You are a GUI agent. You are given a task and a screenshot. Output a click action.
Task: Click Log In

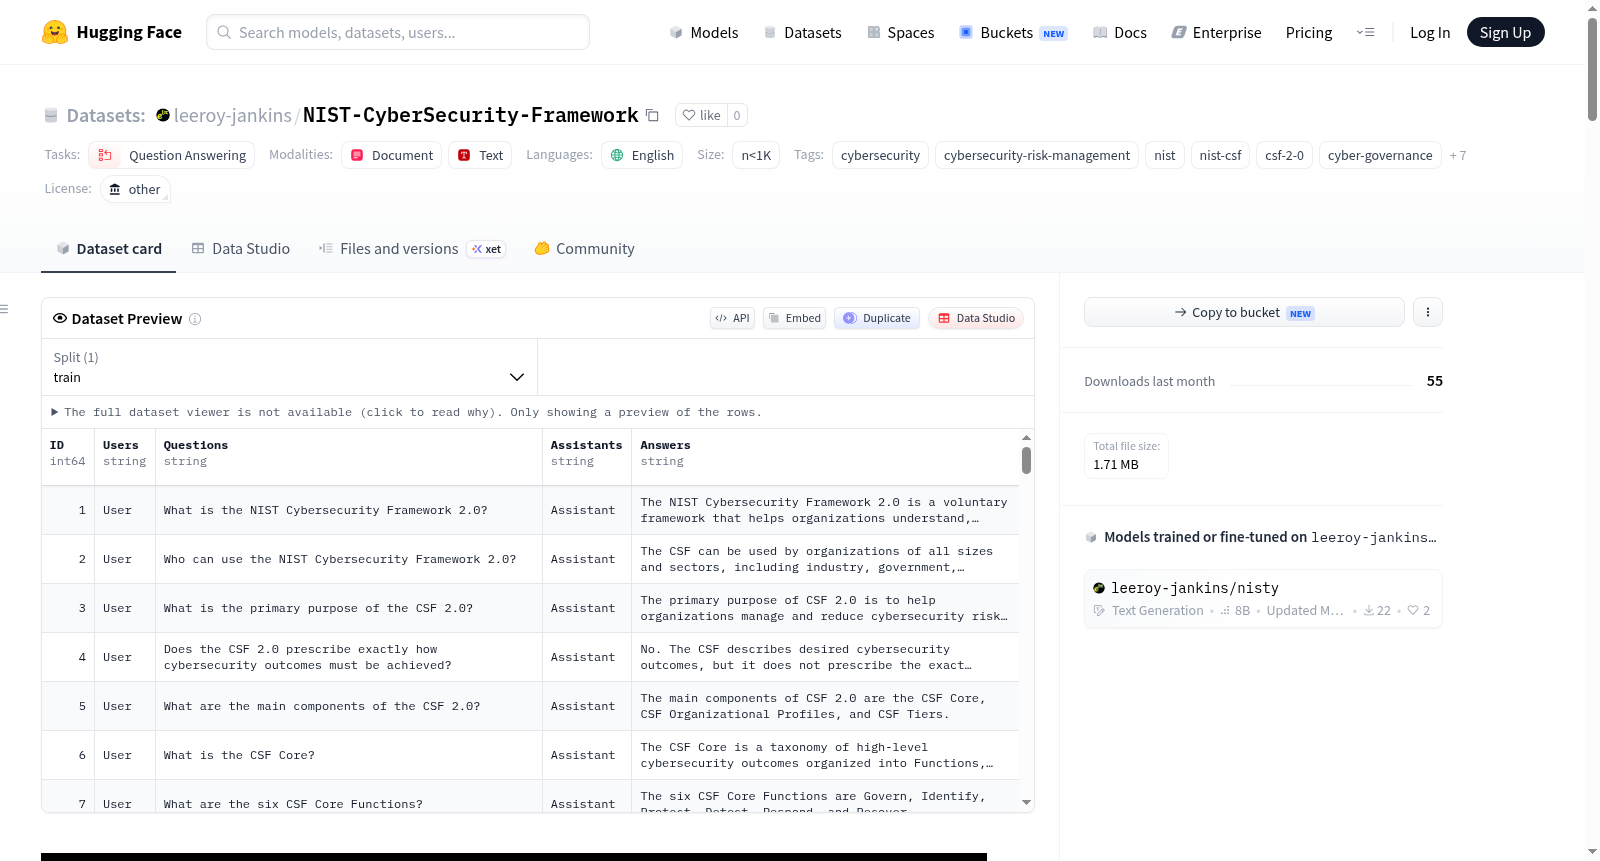1430,32
